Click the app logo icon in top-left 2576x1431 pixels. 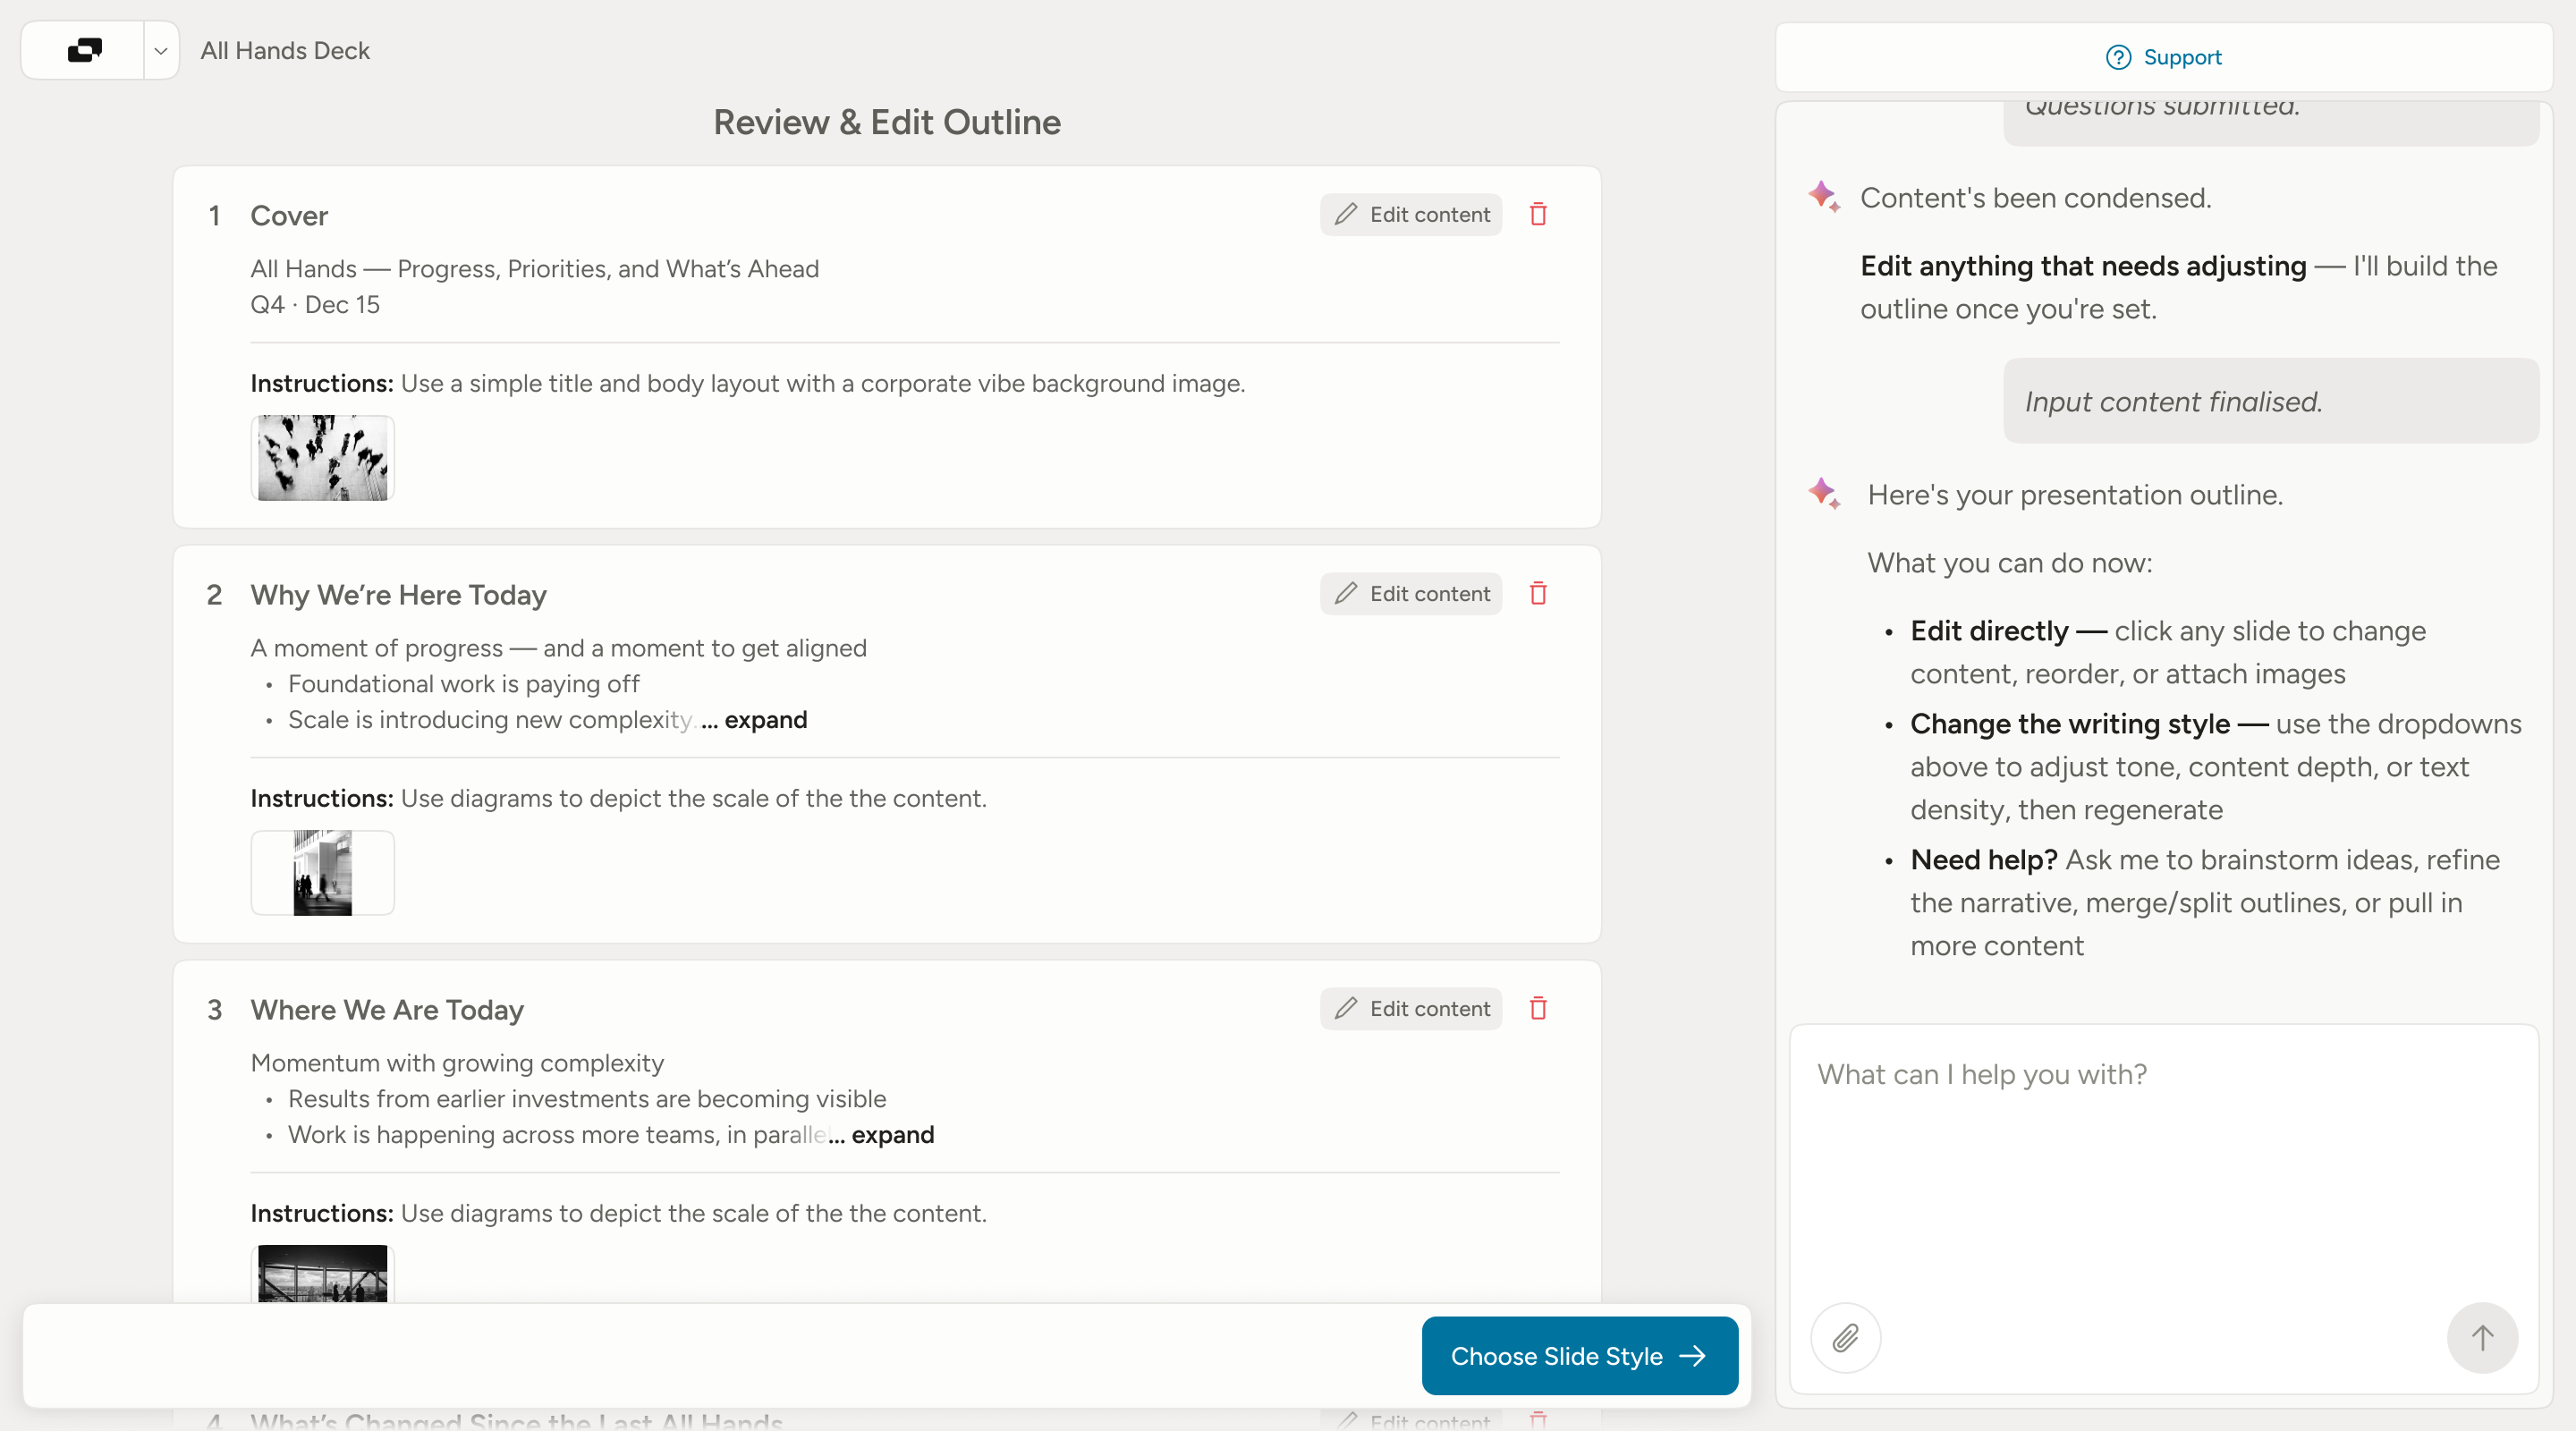tap(84, 50)
